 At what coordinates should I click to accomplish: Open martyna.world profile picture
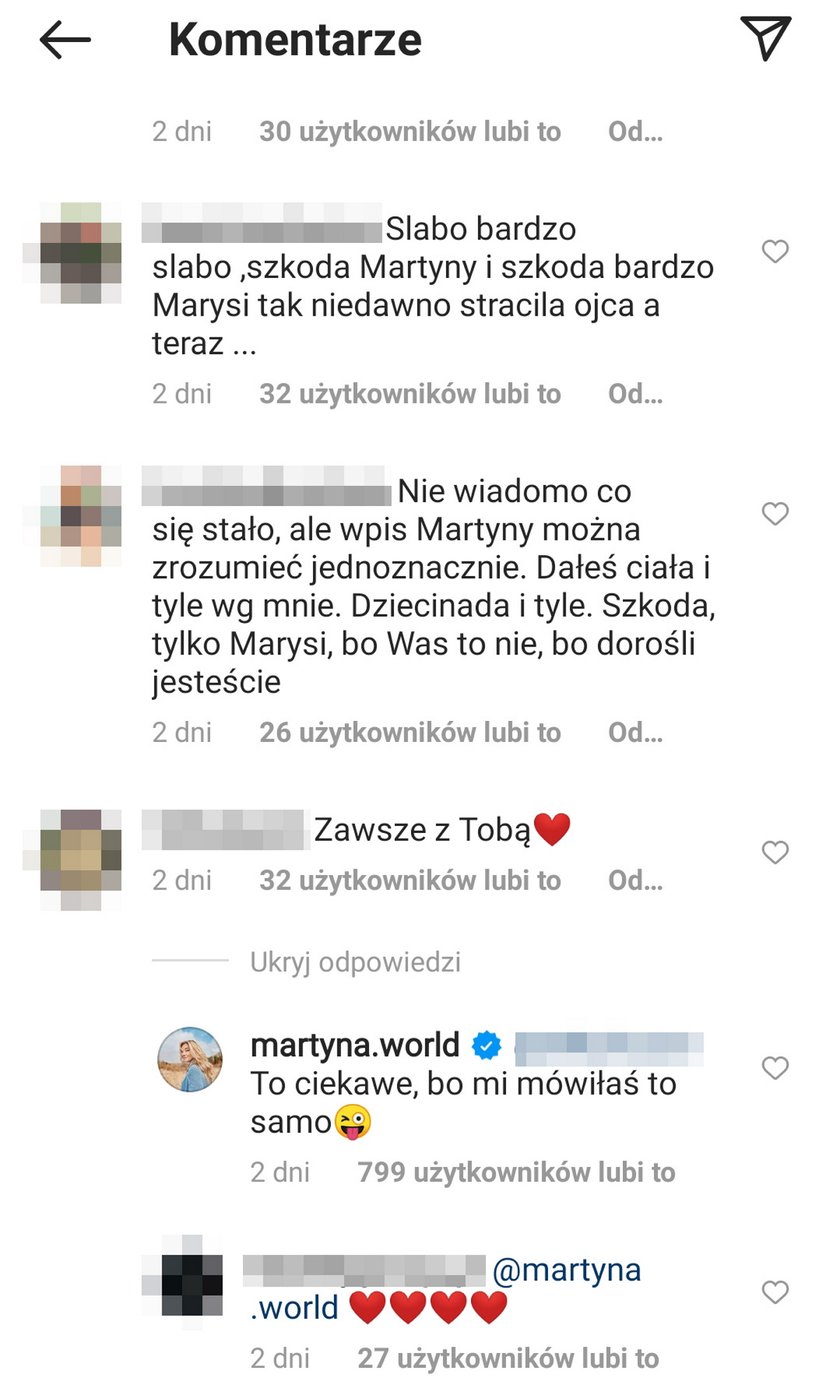tap(190, 1060)
